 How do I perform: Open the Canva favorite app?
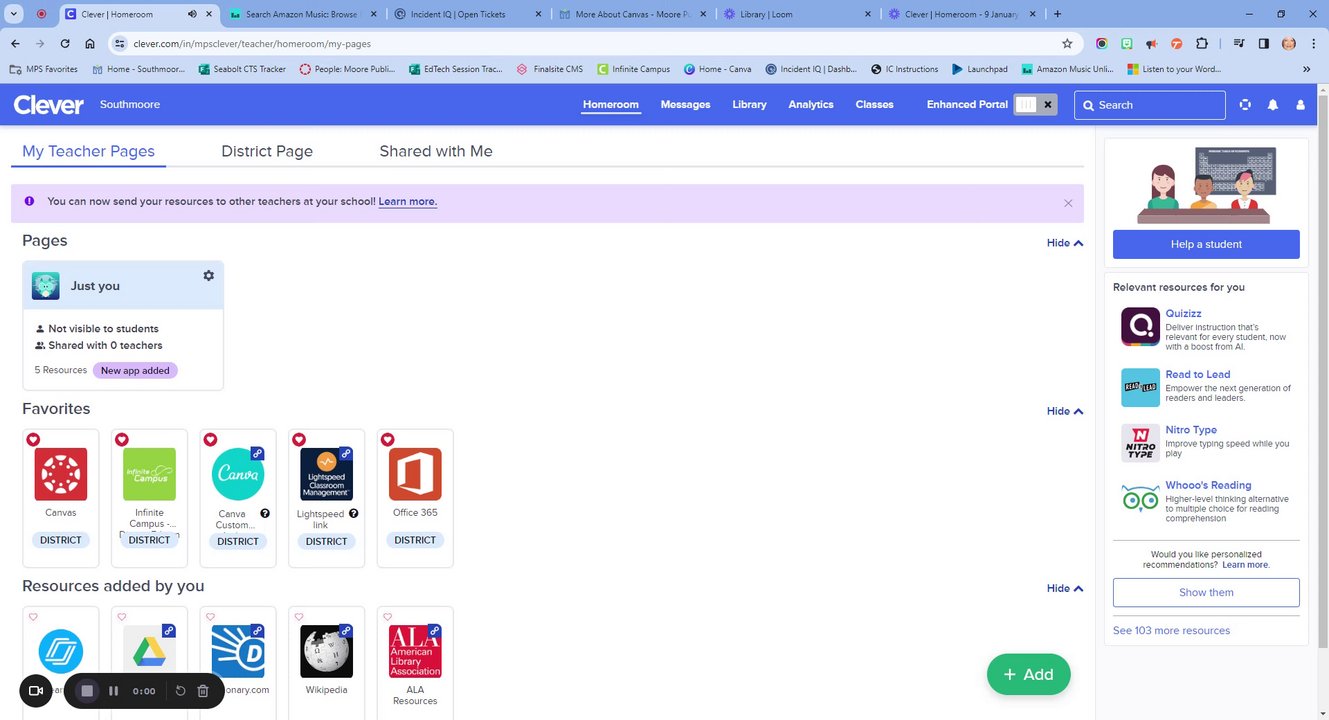click(x=238, y=474)
